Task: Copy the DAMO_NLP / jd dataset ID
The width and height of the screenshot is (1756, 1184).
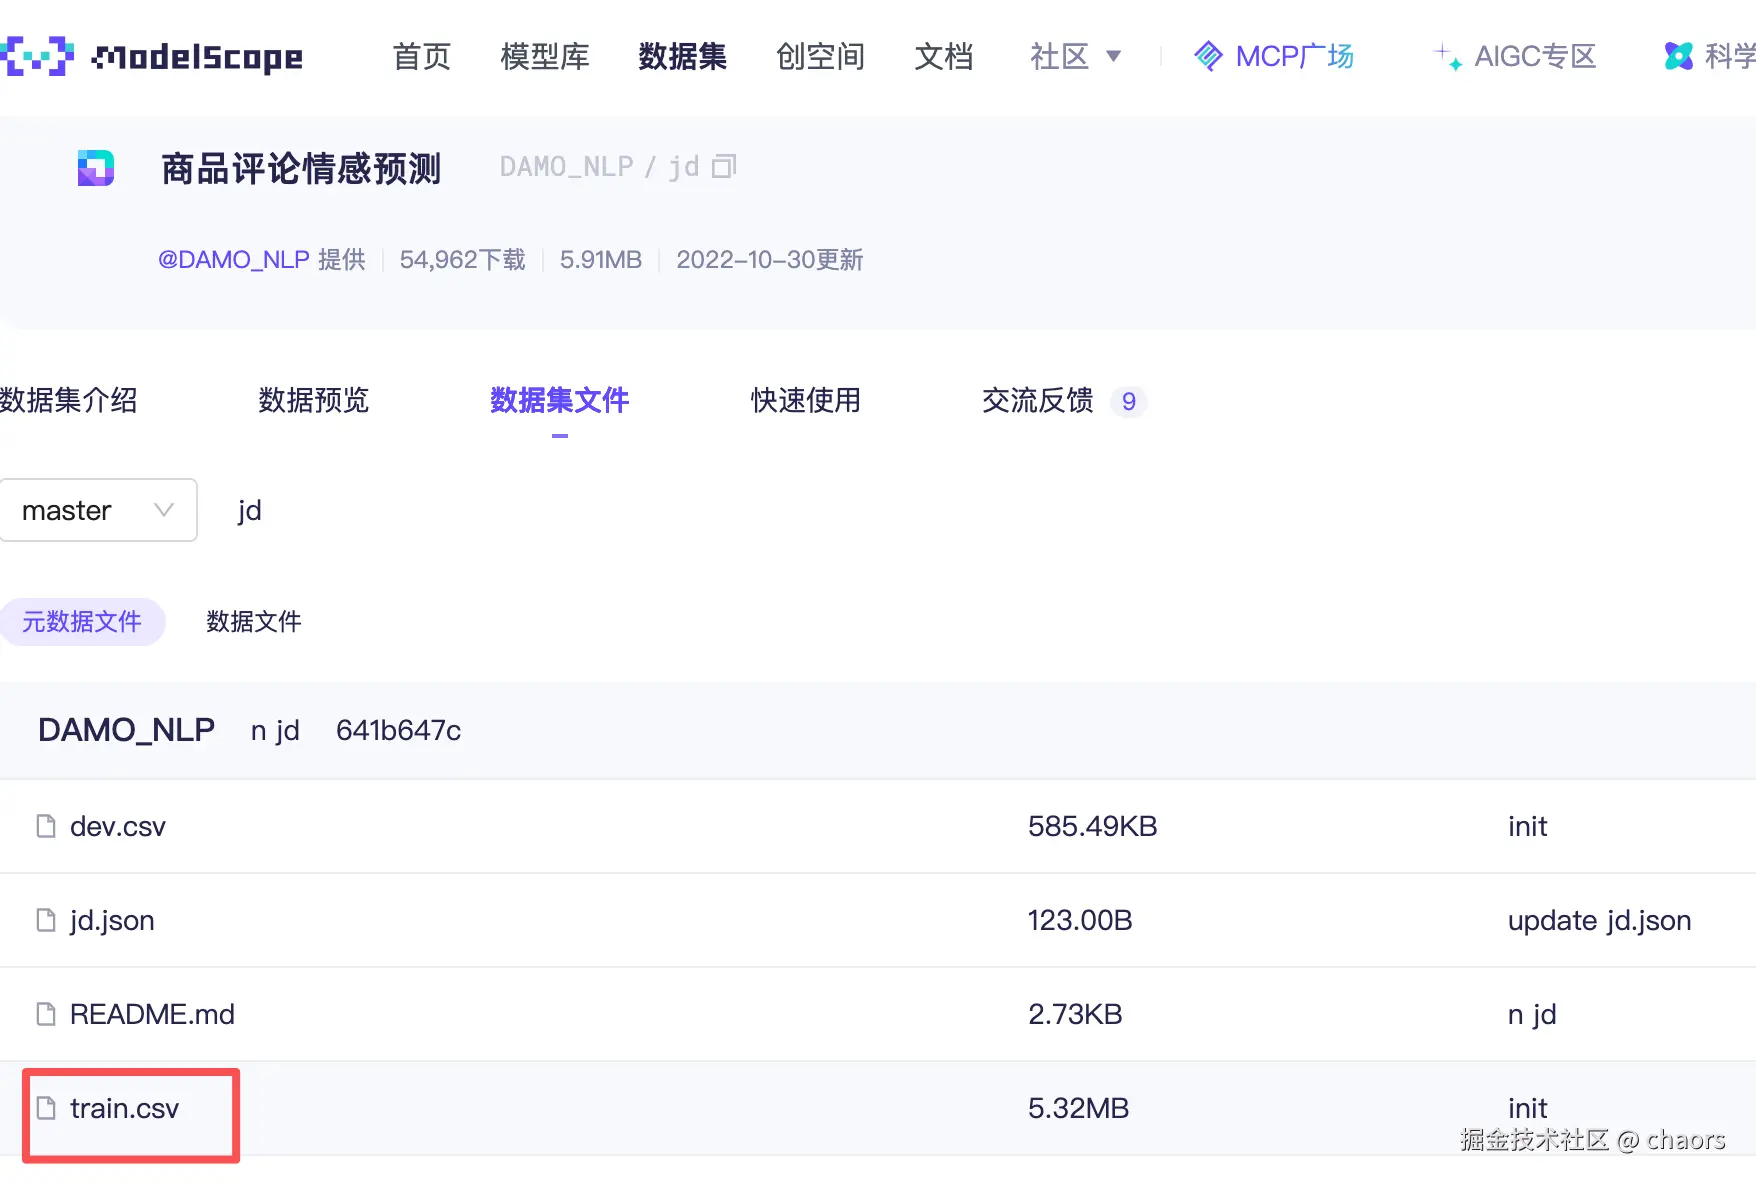Action: (x=724, y=167)
